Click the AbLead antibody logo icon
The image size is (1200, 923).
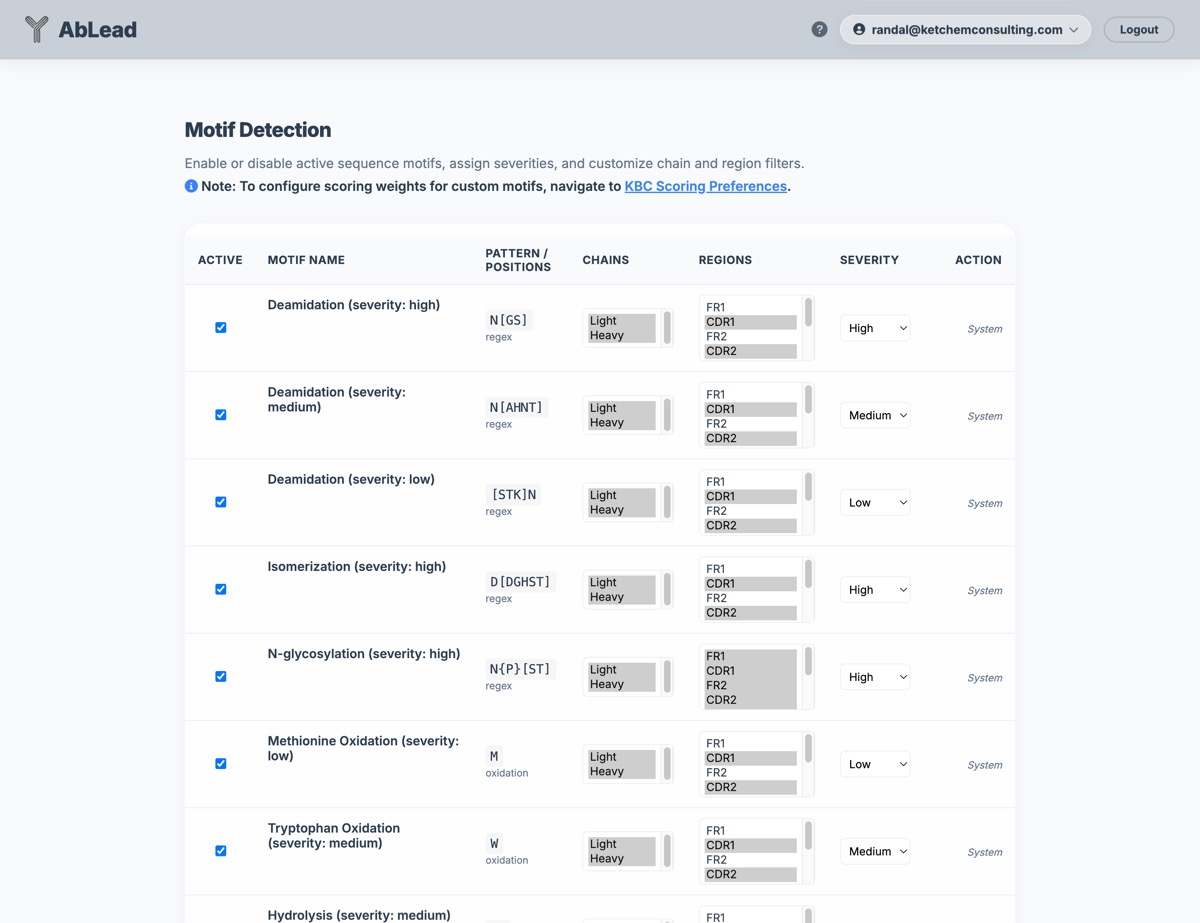(x=37, y=29)
